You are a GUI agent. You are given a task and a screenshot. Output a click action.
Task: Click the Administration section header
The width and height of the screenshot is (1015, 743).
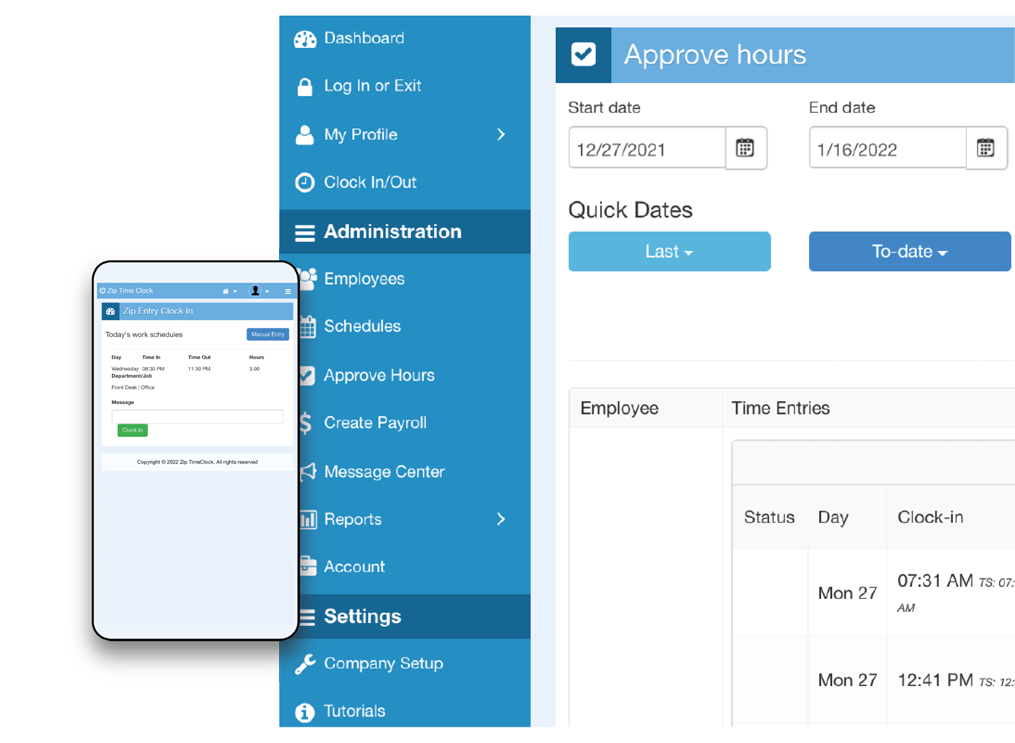click(x=392, y=231)
